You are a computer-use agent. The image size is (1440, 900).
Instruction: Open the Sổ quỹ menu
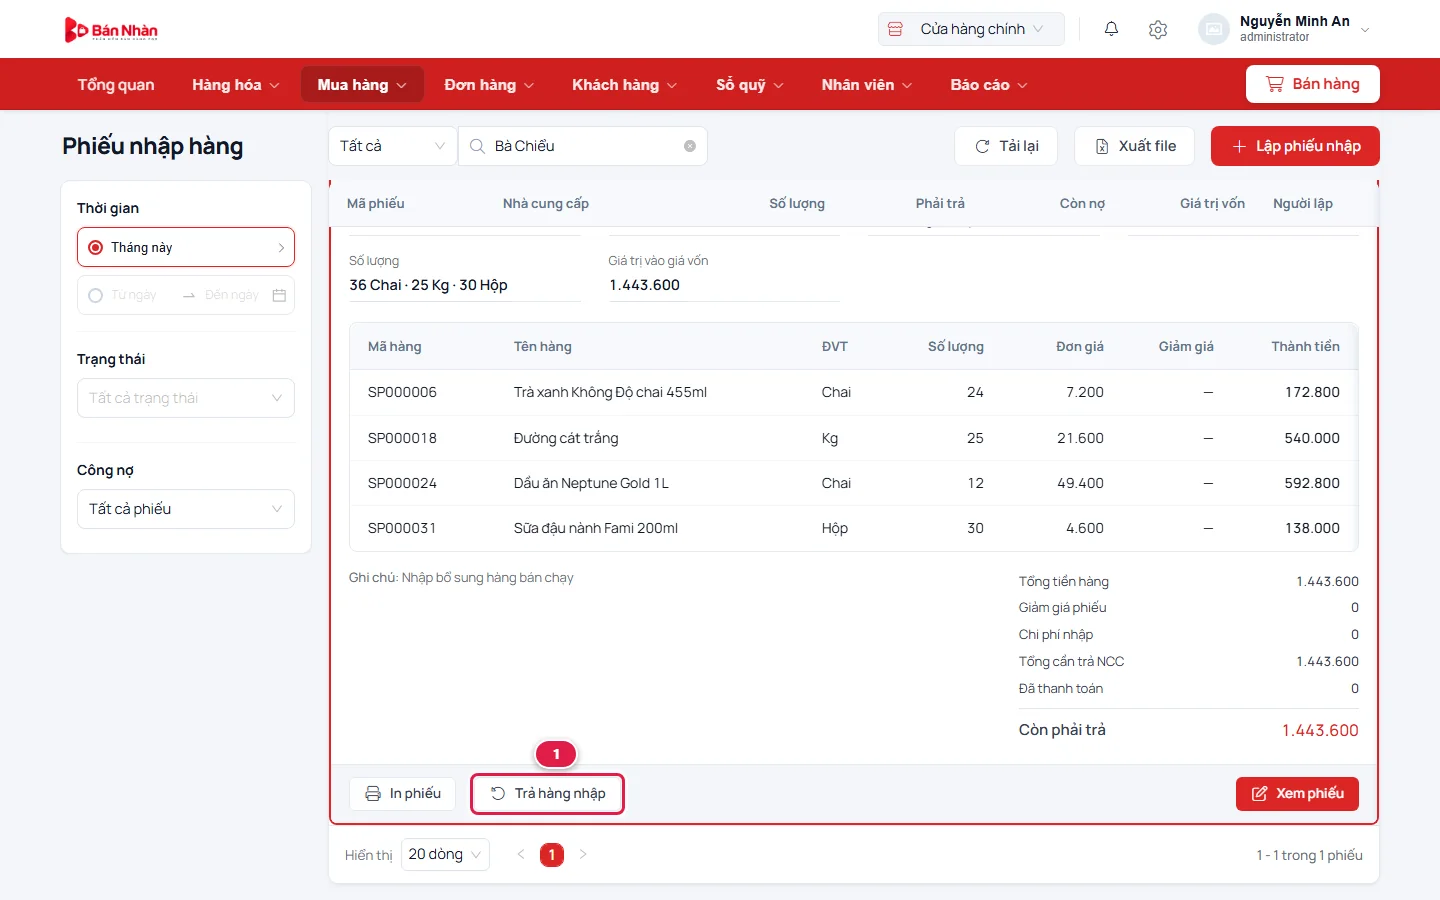click(749, 85)
